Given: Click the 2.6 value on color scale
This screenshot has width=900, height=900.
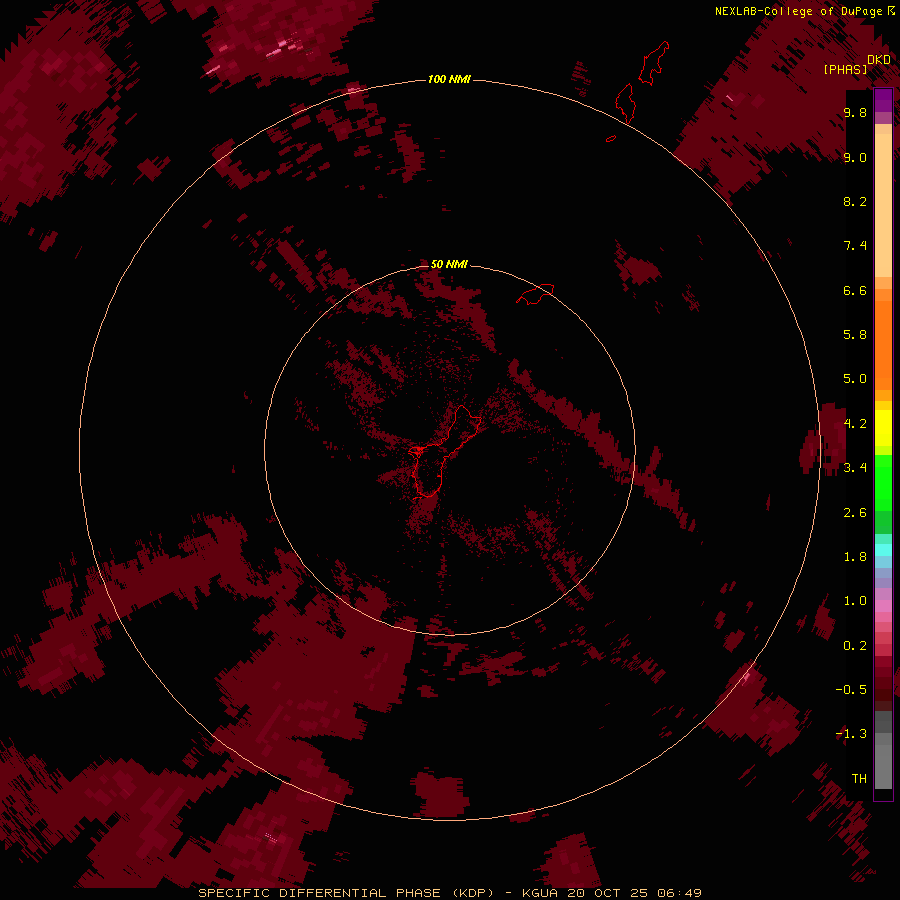Looking at the screenshot, I should 855,513.
